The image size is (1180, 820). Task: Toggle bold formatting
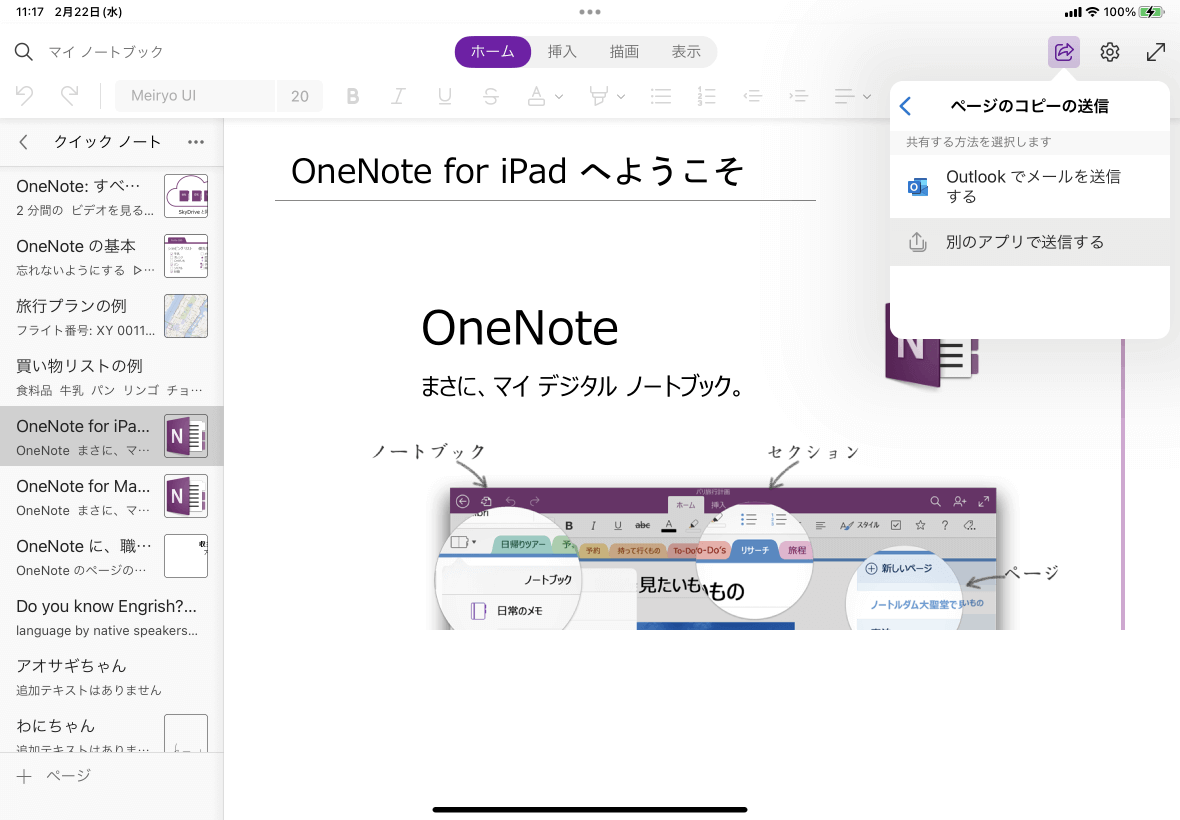point(352,96)
